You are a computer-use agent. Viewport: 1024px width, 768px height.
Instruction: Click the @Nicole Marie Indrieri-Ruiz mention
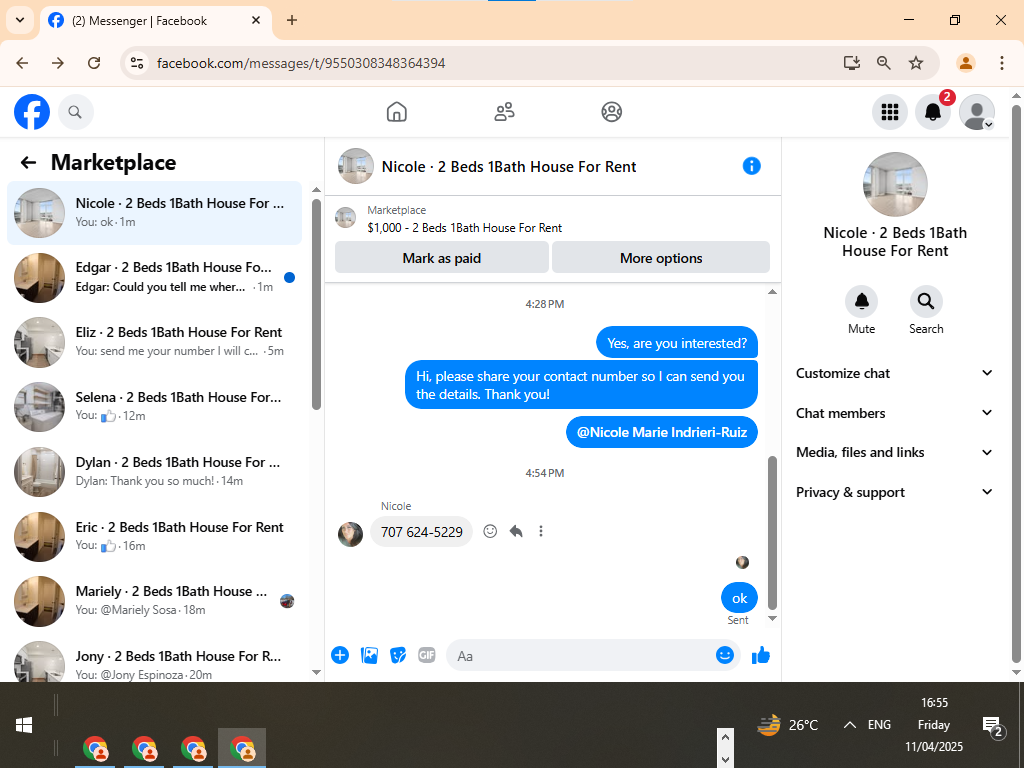[x=662, y=432]
